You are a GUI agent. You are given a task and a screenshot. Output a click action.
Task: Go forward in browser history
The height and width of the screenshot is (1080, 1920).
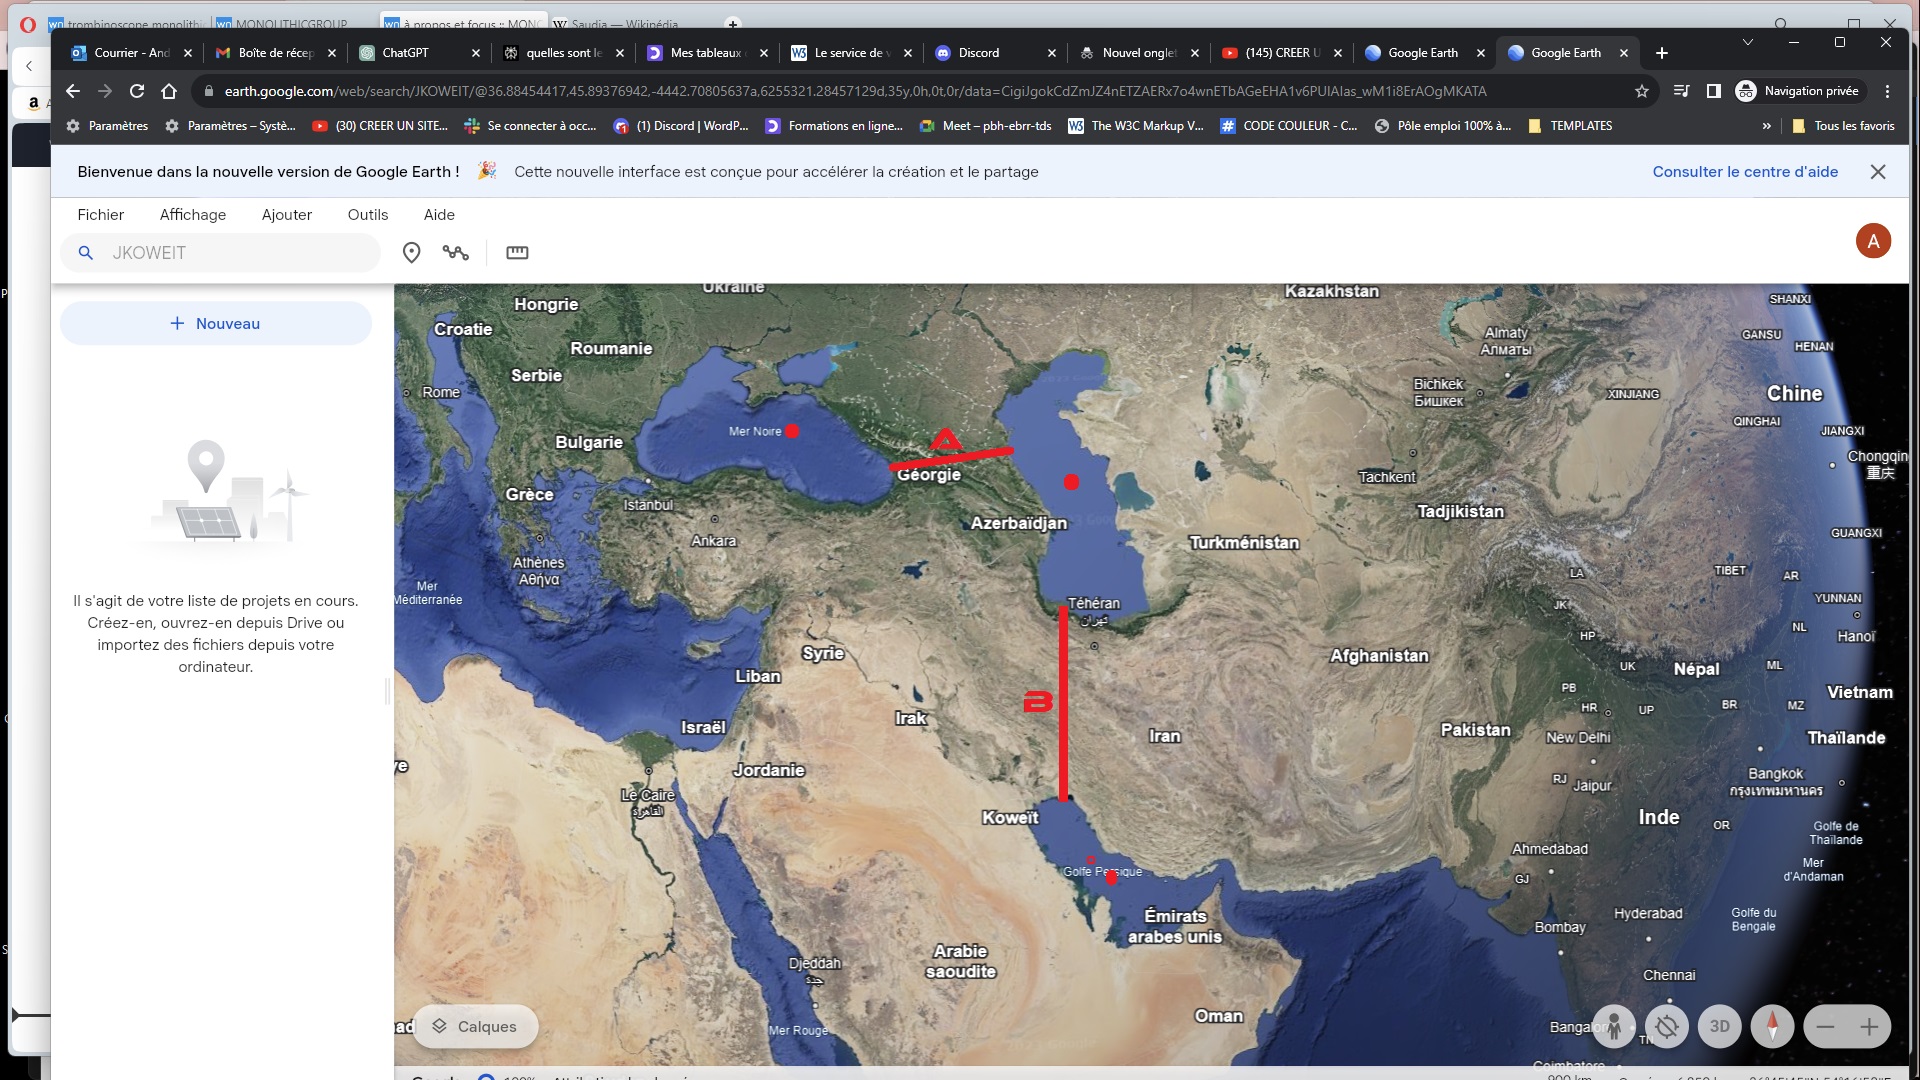[x=105, y=91]
